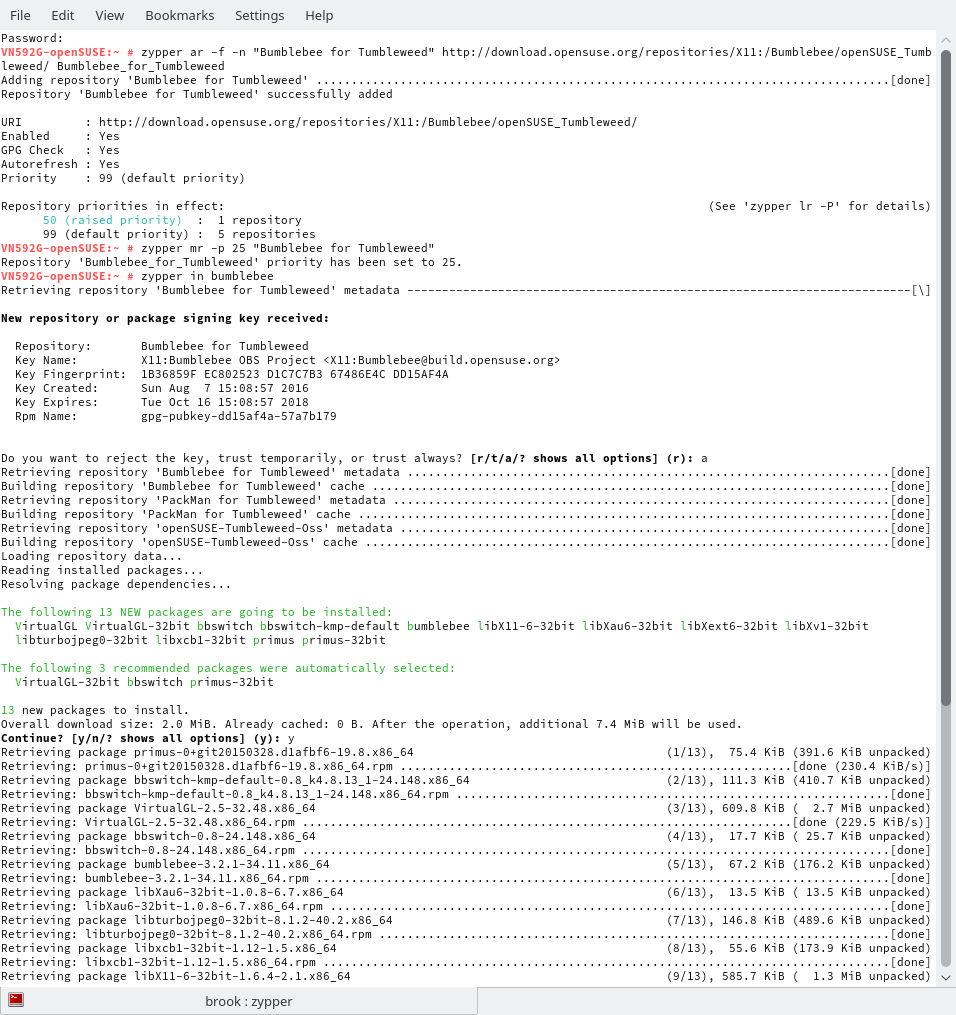This screenshot has height=1015, width=956.
Task: Click 'Repository priorities in effect:' line
Action: coord(113,206)
